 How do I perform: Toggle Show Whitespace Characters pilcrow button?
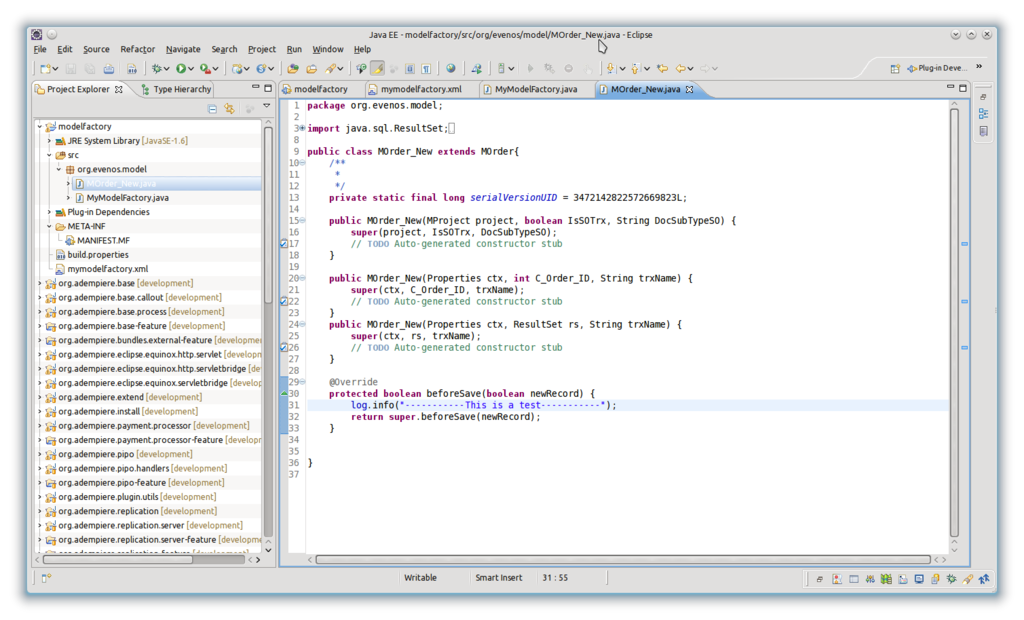(x=426, y=69)
